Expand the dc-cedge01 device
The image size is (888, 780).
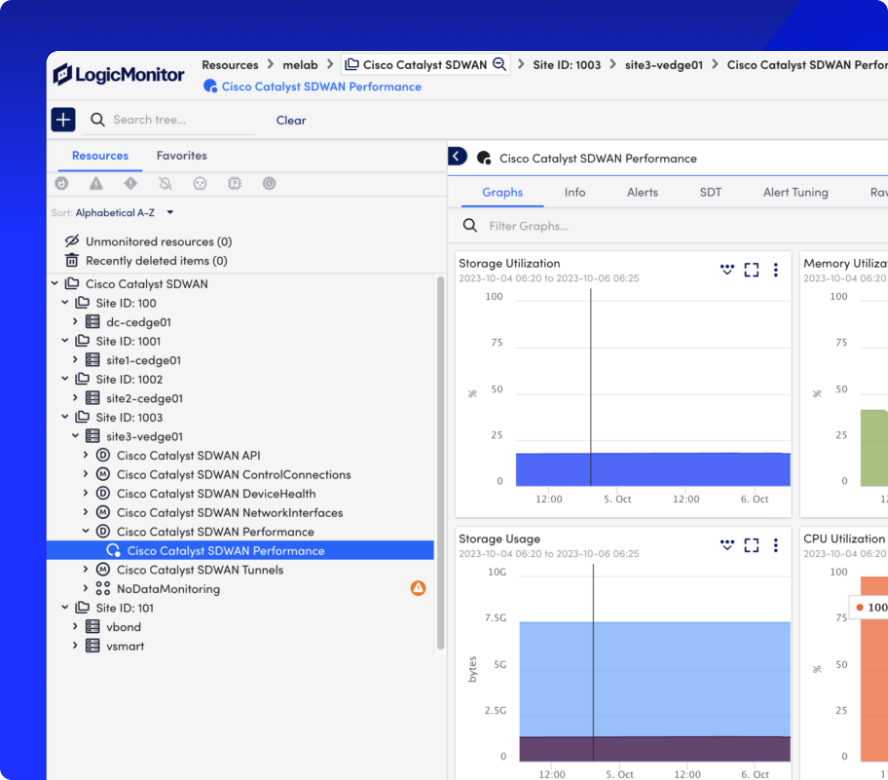tap(75, 322)
